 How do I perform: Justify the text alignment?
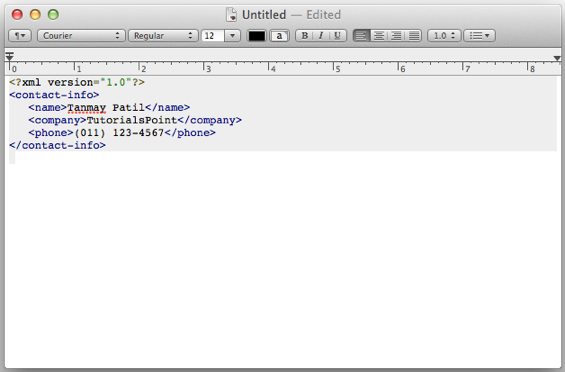click(x=414, y=36)
